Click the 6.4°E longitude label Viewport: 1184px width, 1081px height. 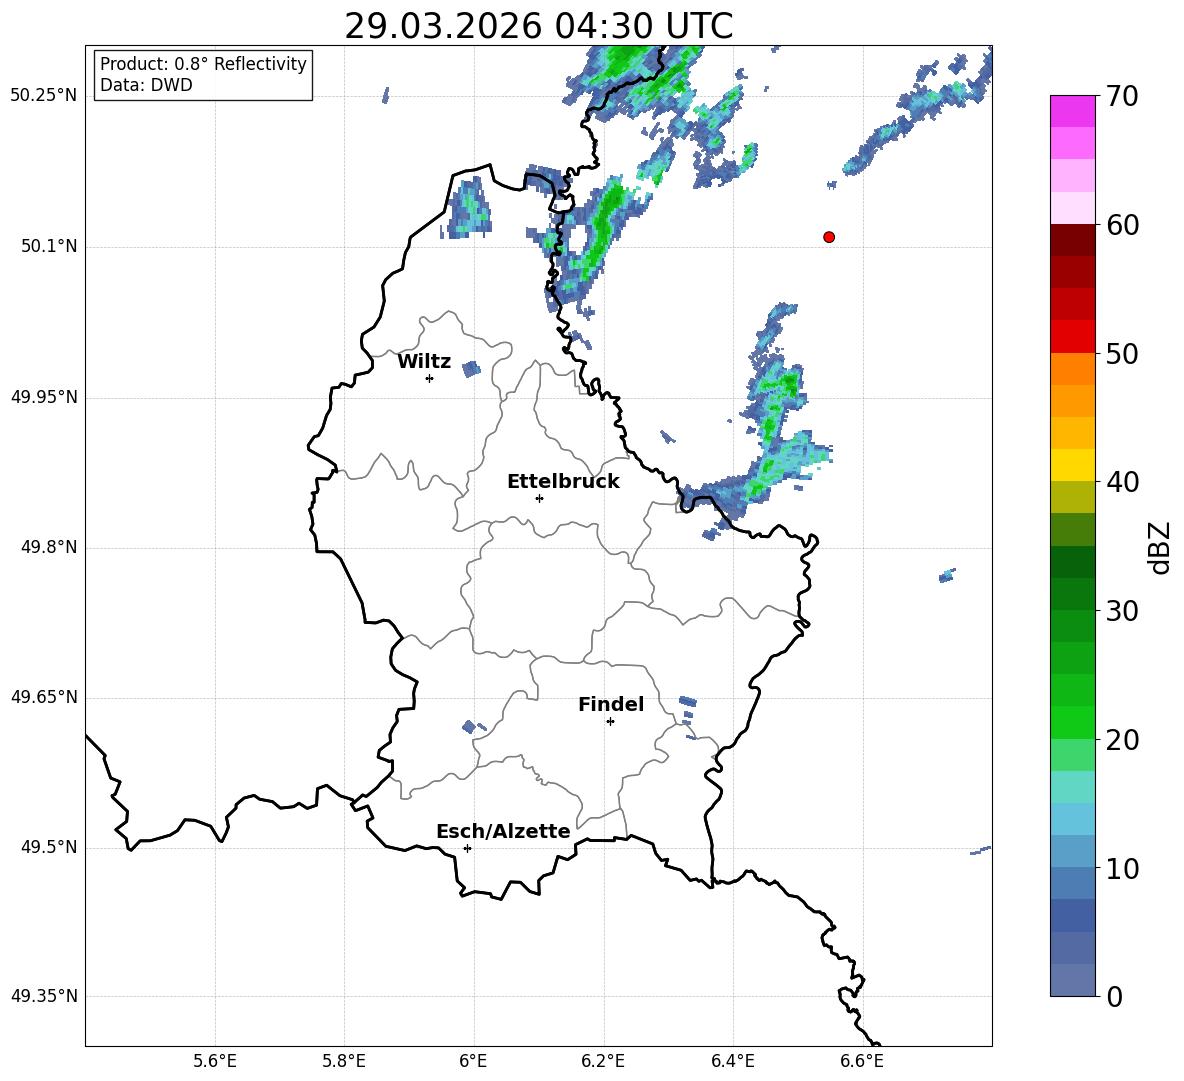coord(732,1061)
